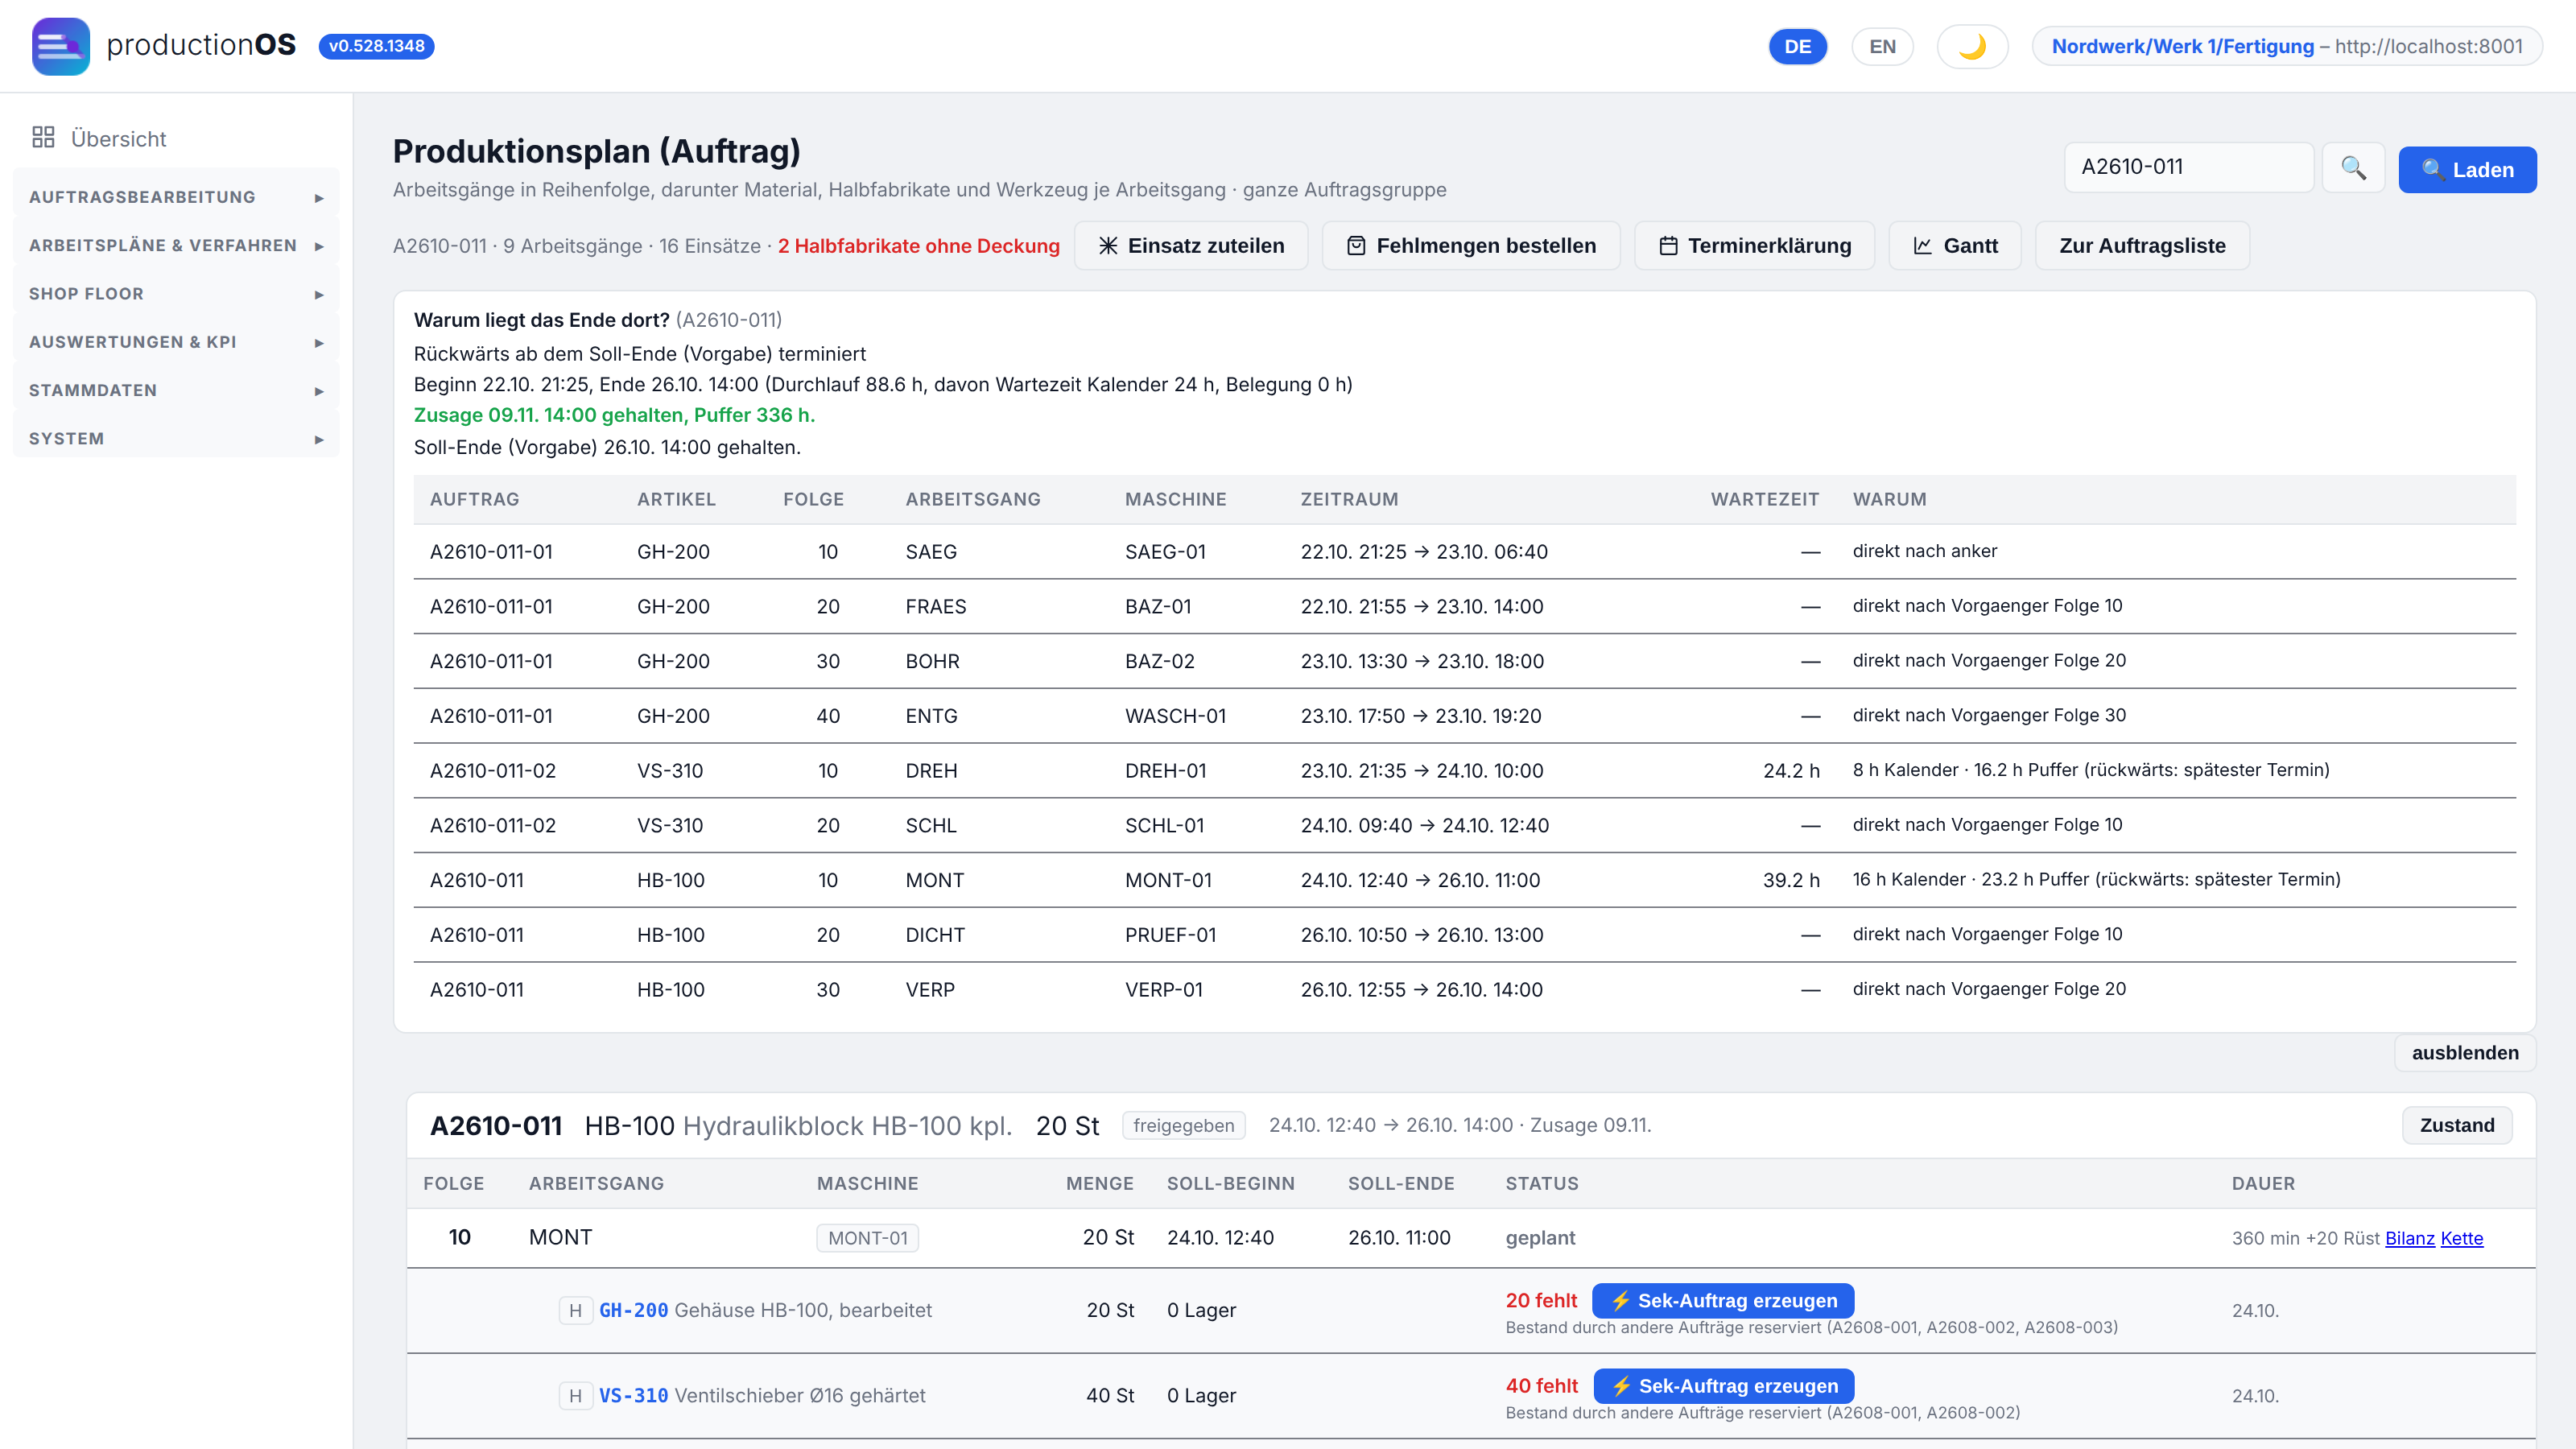Click the H badge beside VS-310
This screenshot has height=1449, width=2576.
[575, 1395]
